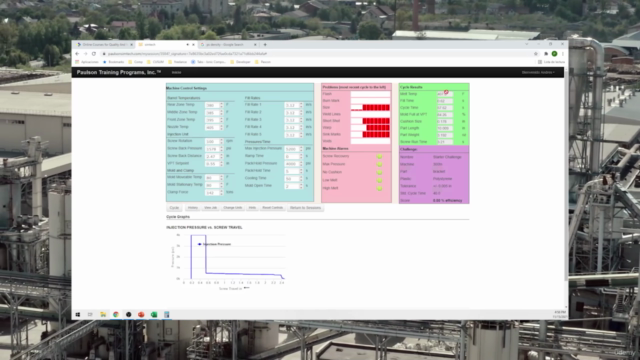Image resolution: width=640 pixels, height=360 pixels.
Task: Open the Comp bookmark folder
Action: pos(136,62)
